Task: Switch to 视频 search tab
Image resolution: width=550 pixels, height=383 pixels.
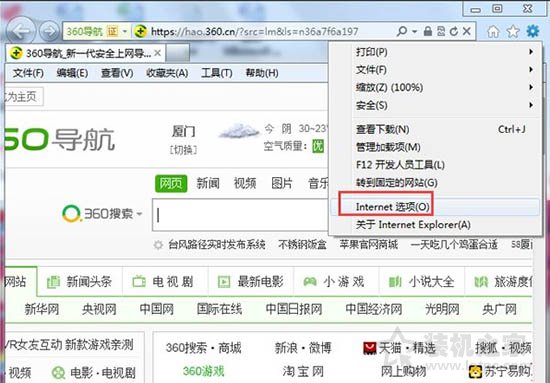Action: (x=245, y=183)
